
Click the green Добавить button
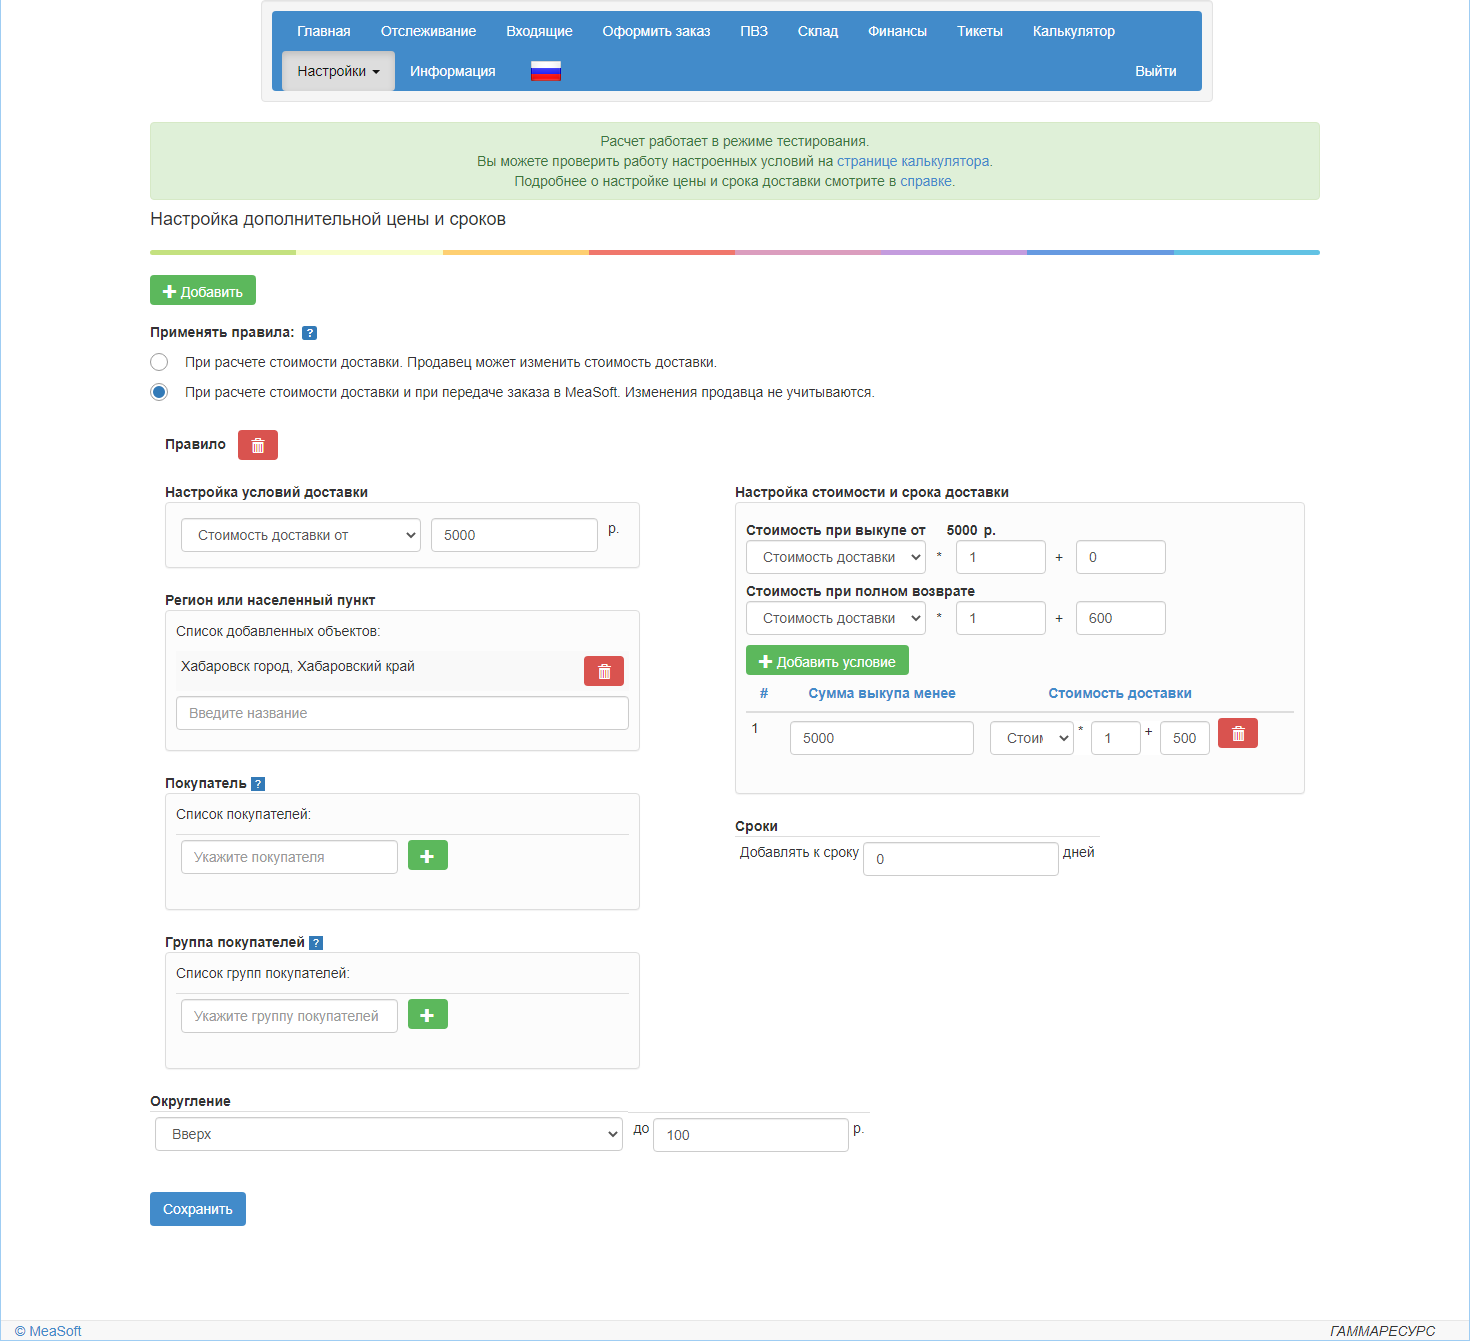tap(203, 290)
